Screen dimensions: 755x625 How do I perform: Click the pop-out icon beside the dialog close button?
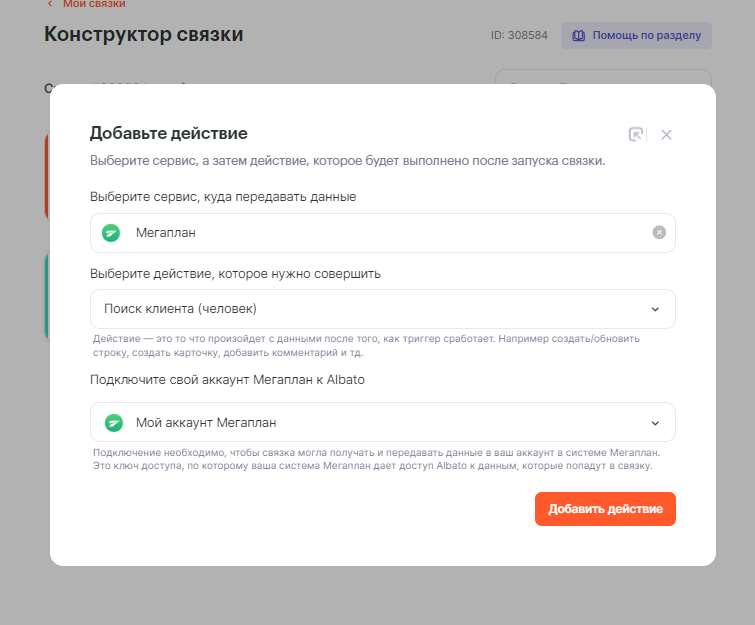636,134
